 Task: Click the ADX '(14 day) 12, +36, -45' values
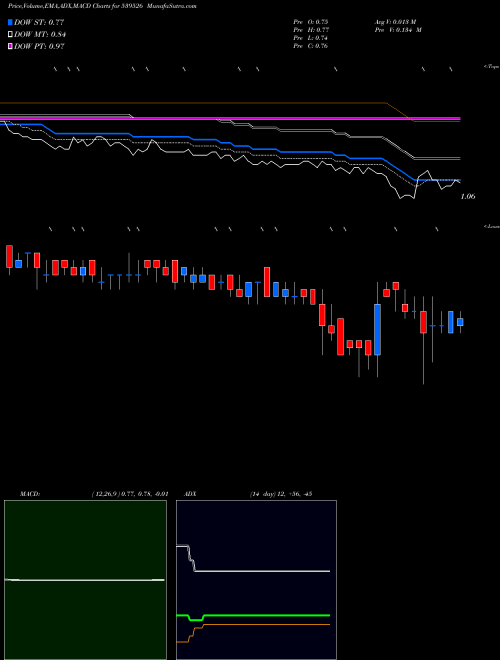281,494
